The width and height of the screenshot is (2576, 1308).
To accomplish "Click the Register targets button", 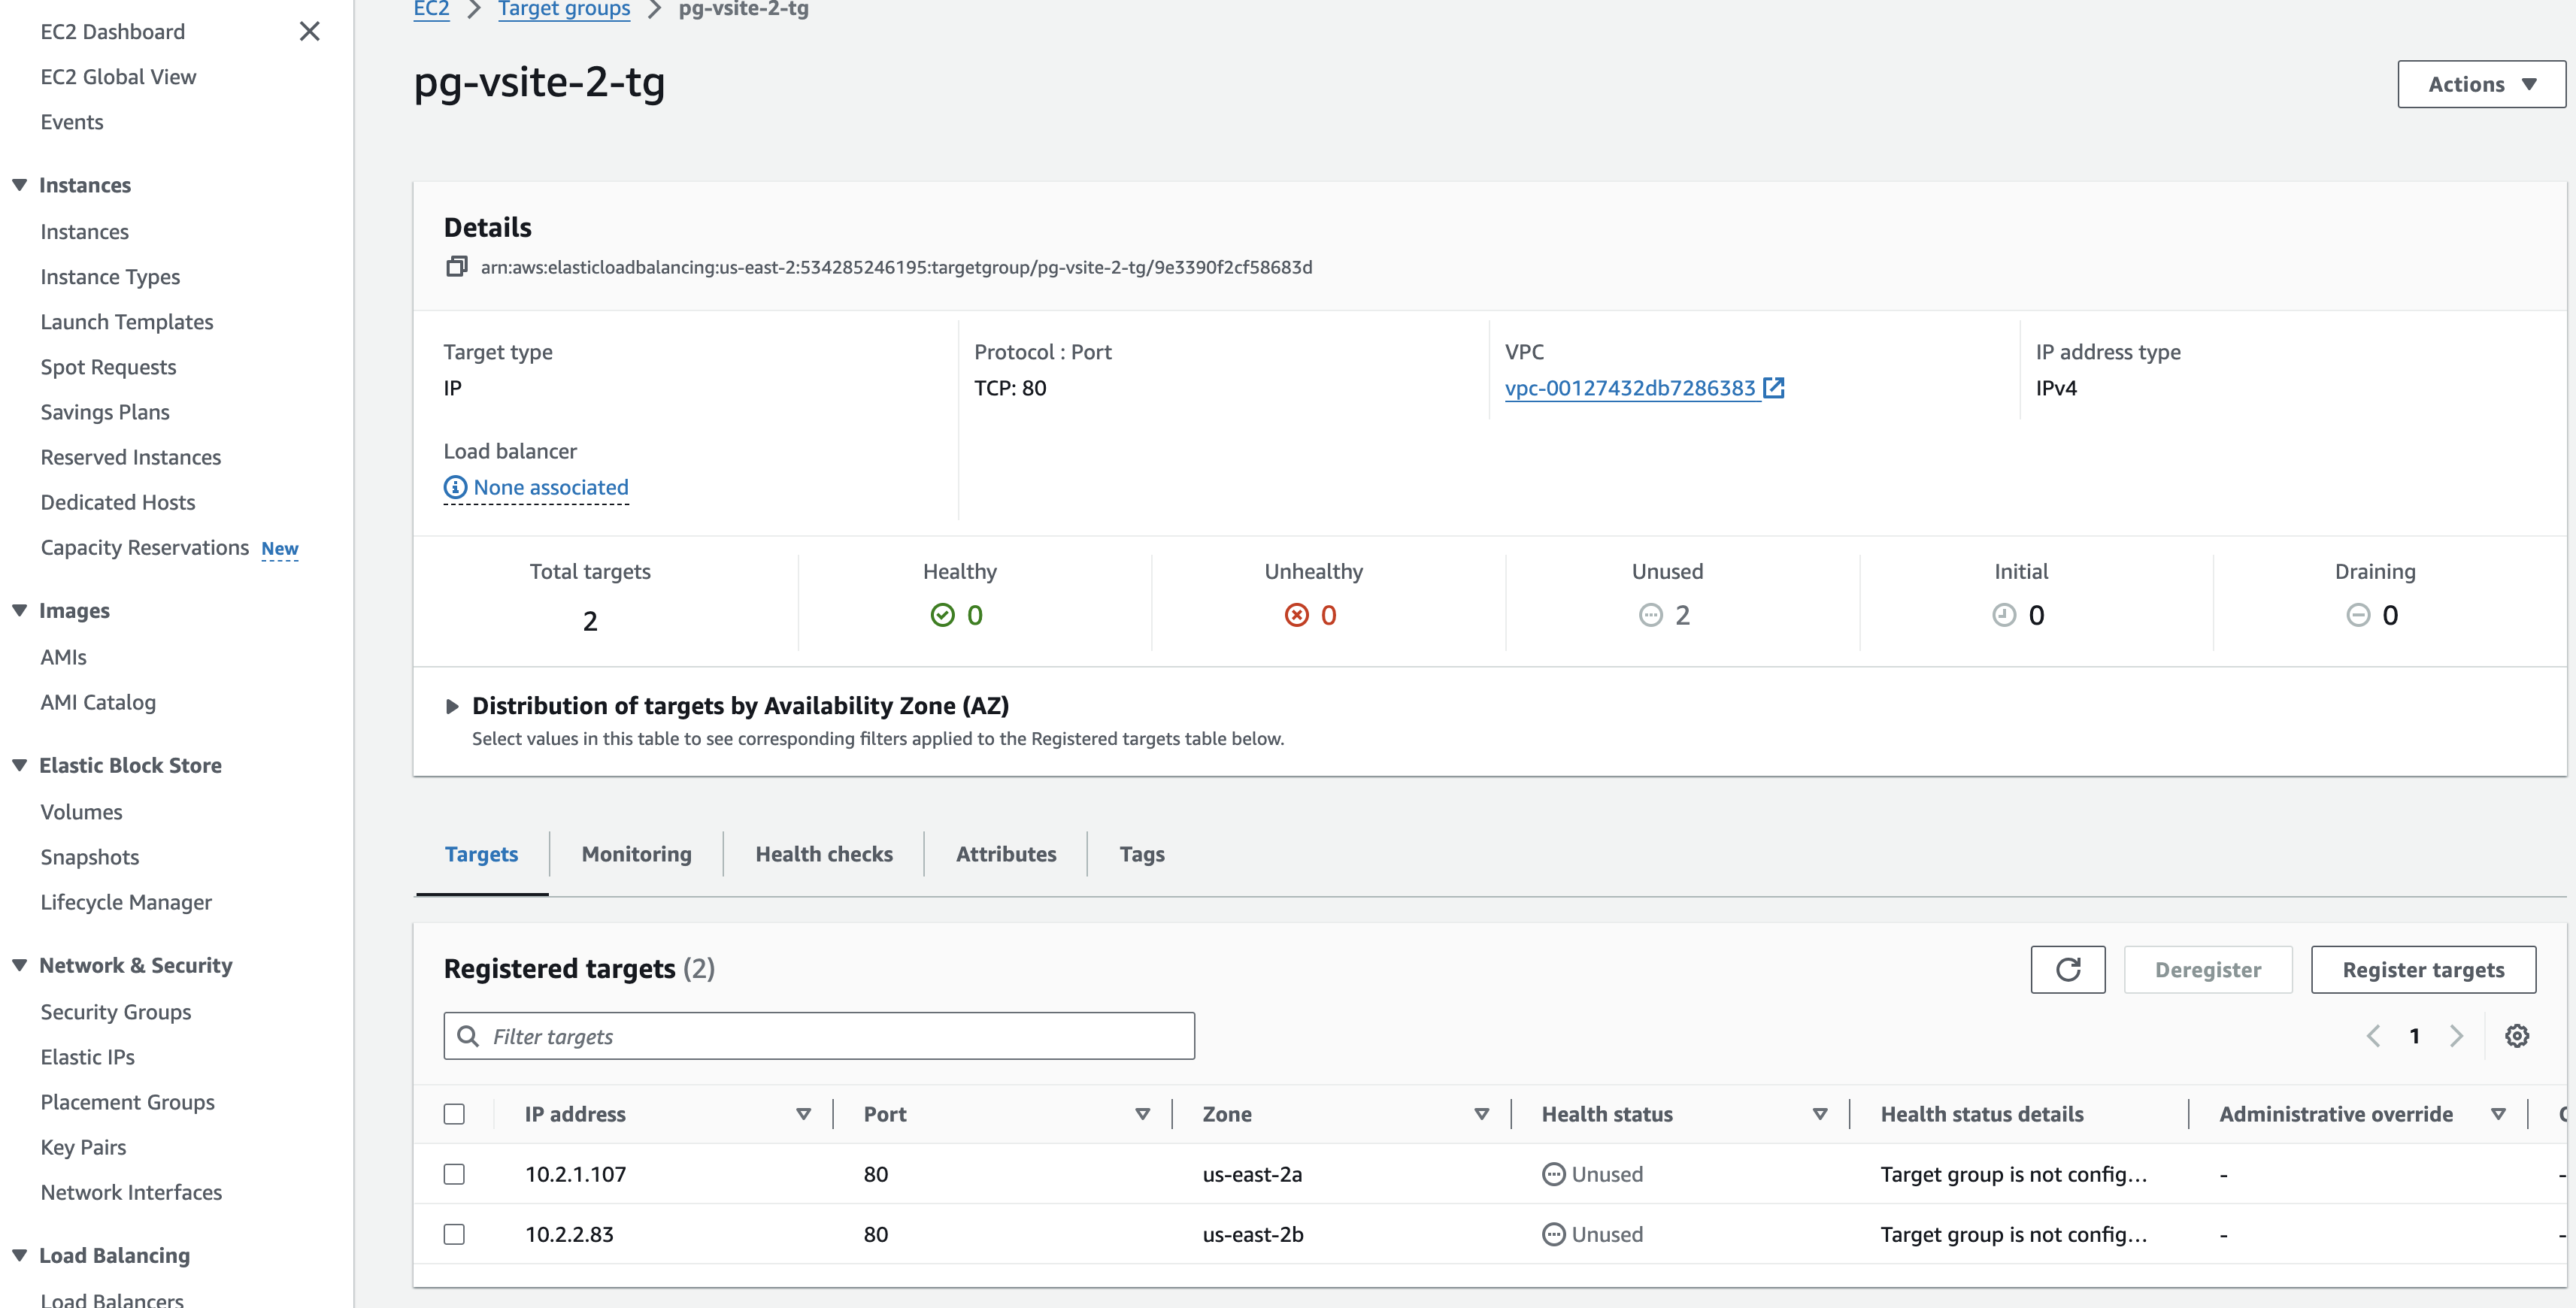I will click(2423, 969).
